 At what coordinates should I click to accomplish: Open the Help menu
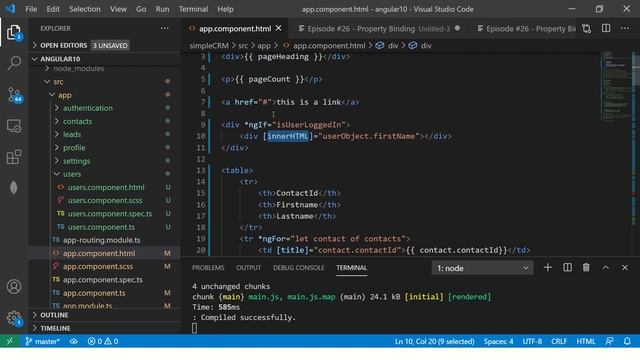tap(225, 9)
